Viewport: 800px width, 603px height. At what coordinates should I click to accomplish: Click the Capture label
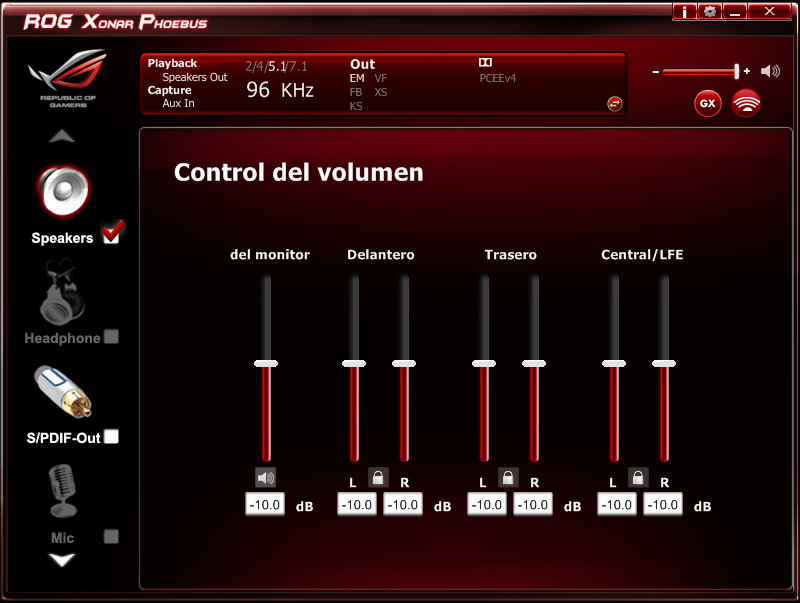point(169,90)
